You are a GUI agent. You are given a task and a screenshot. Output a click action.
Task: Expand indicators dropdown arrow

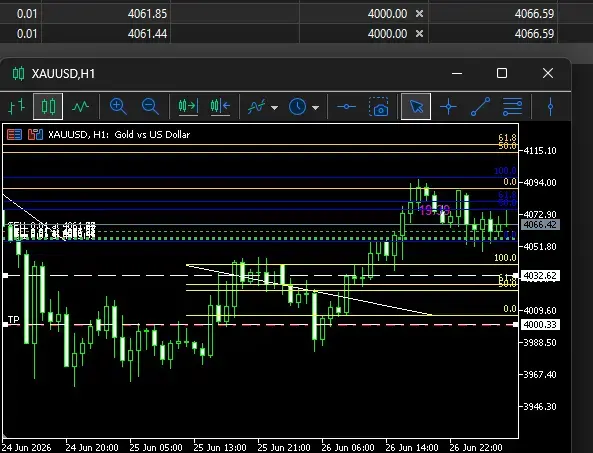coord(275,108)
